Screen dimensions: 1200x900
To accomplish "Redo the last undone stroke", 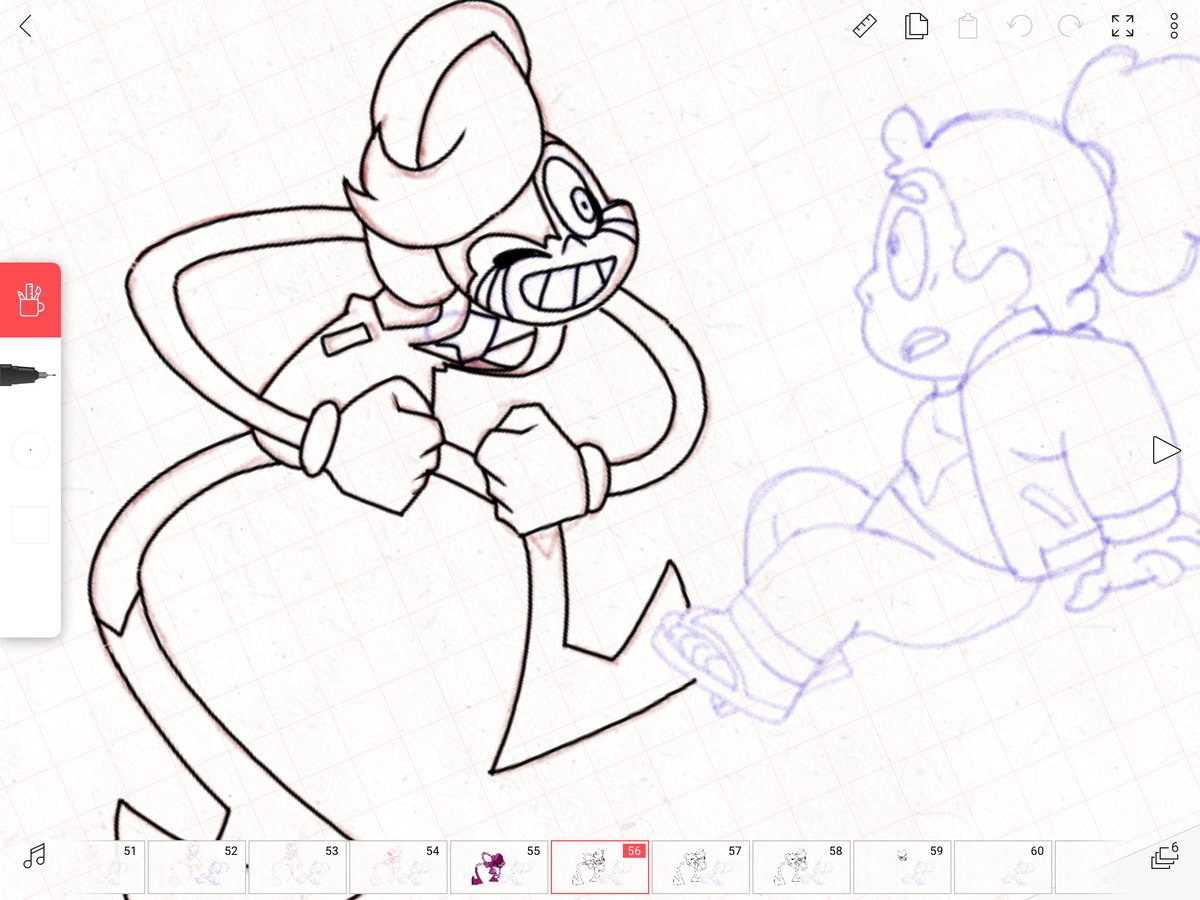I will click(x=1070, y=26).
